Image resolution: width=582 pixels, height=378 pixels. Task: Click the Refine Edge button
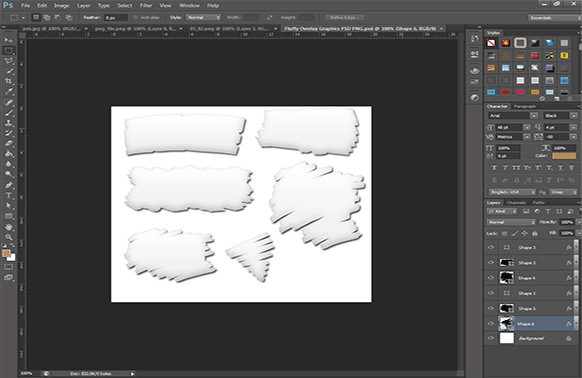pyautogui.click(x=345, y=17)
